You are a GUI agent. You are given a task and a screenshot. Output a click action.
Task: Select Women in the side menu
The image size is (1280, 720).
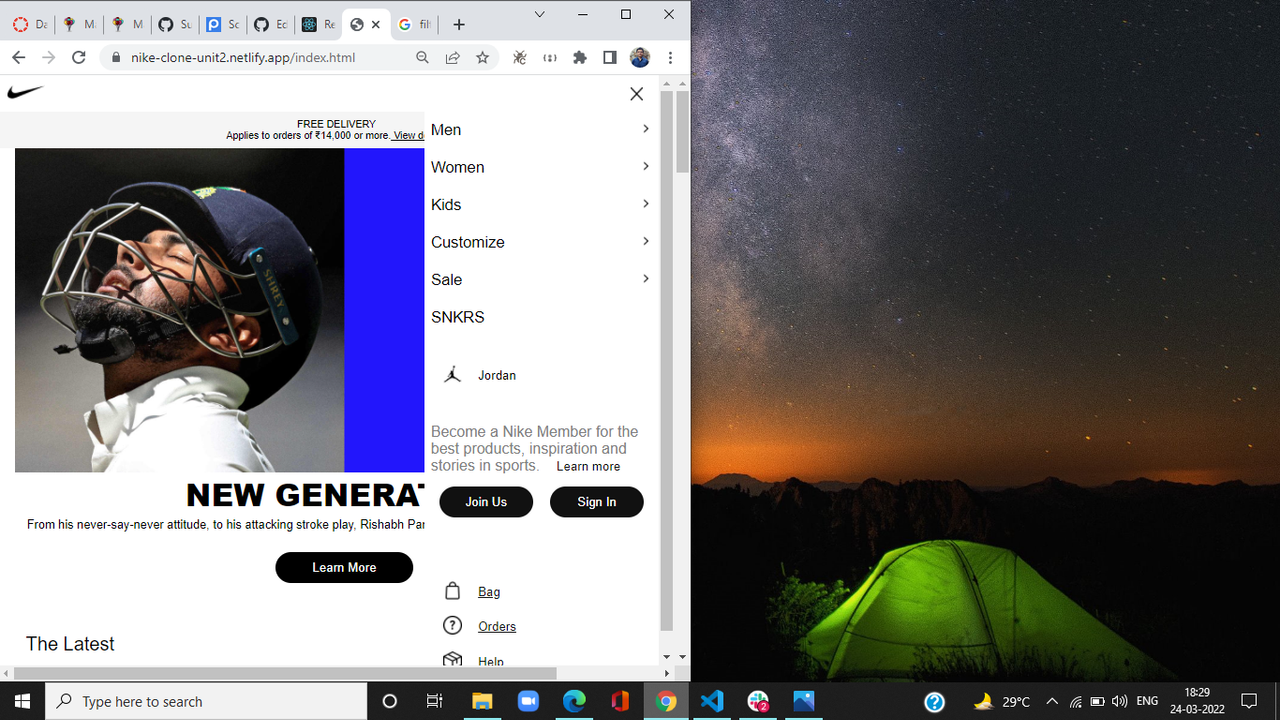458,167
